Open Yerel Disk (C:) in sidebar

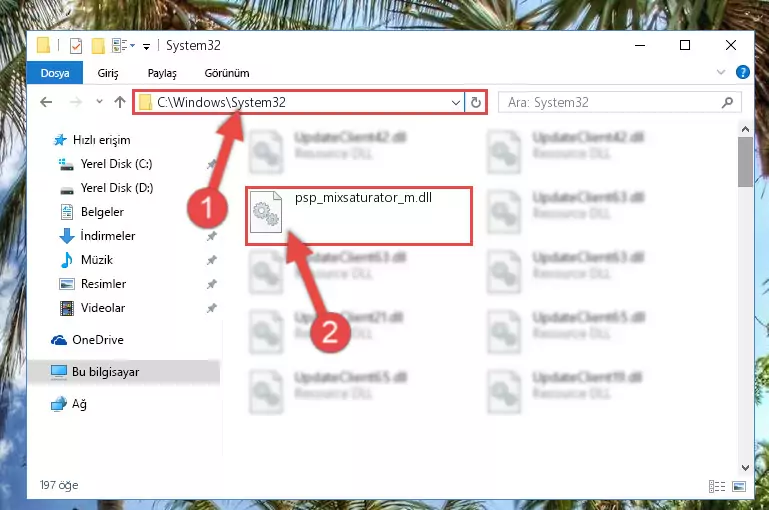pos(116,164)
